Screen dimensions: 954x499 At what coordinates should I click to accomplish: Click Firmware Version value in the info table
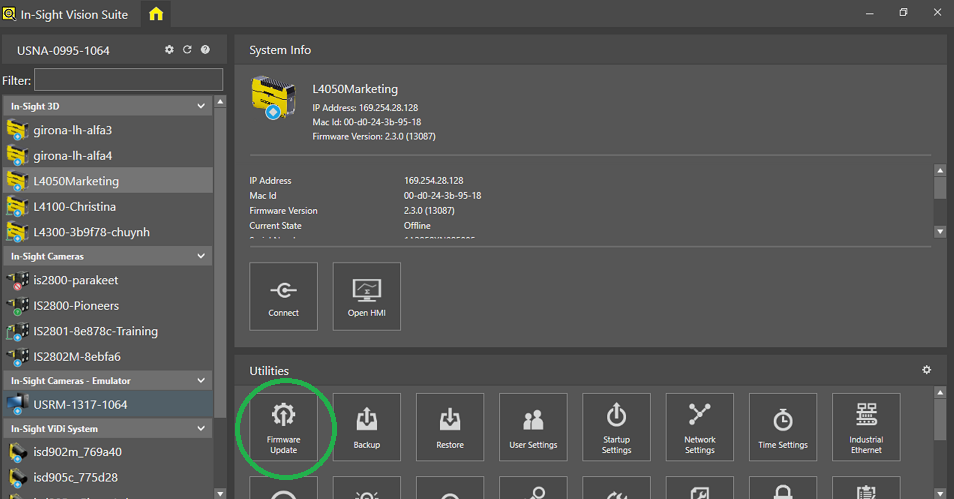429,211
